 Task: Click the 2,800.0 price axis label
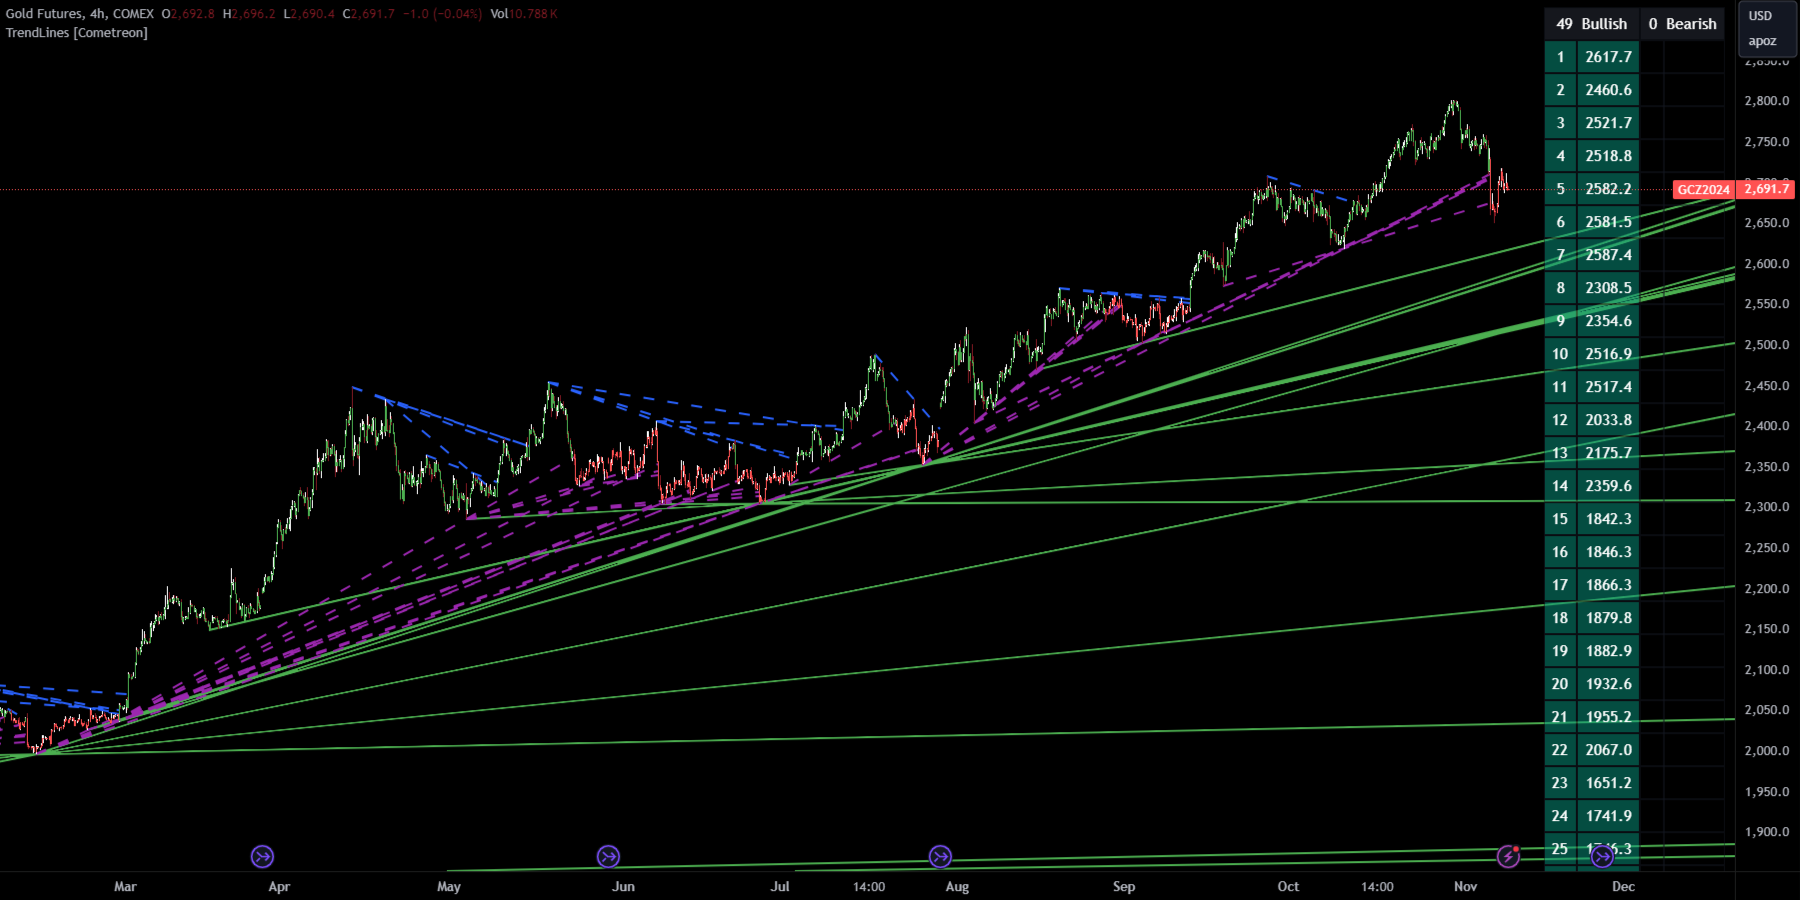pyautogui.click(x=1767, y=101)
